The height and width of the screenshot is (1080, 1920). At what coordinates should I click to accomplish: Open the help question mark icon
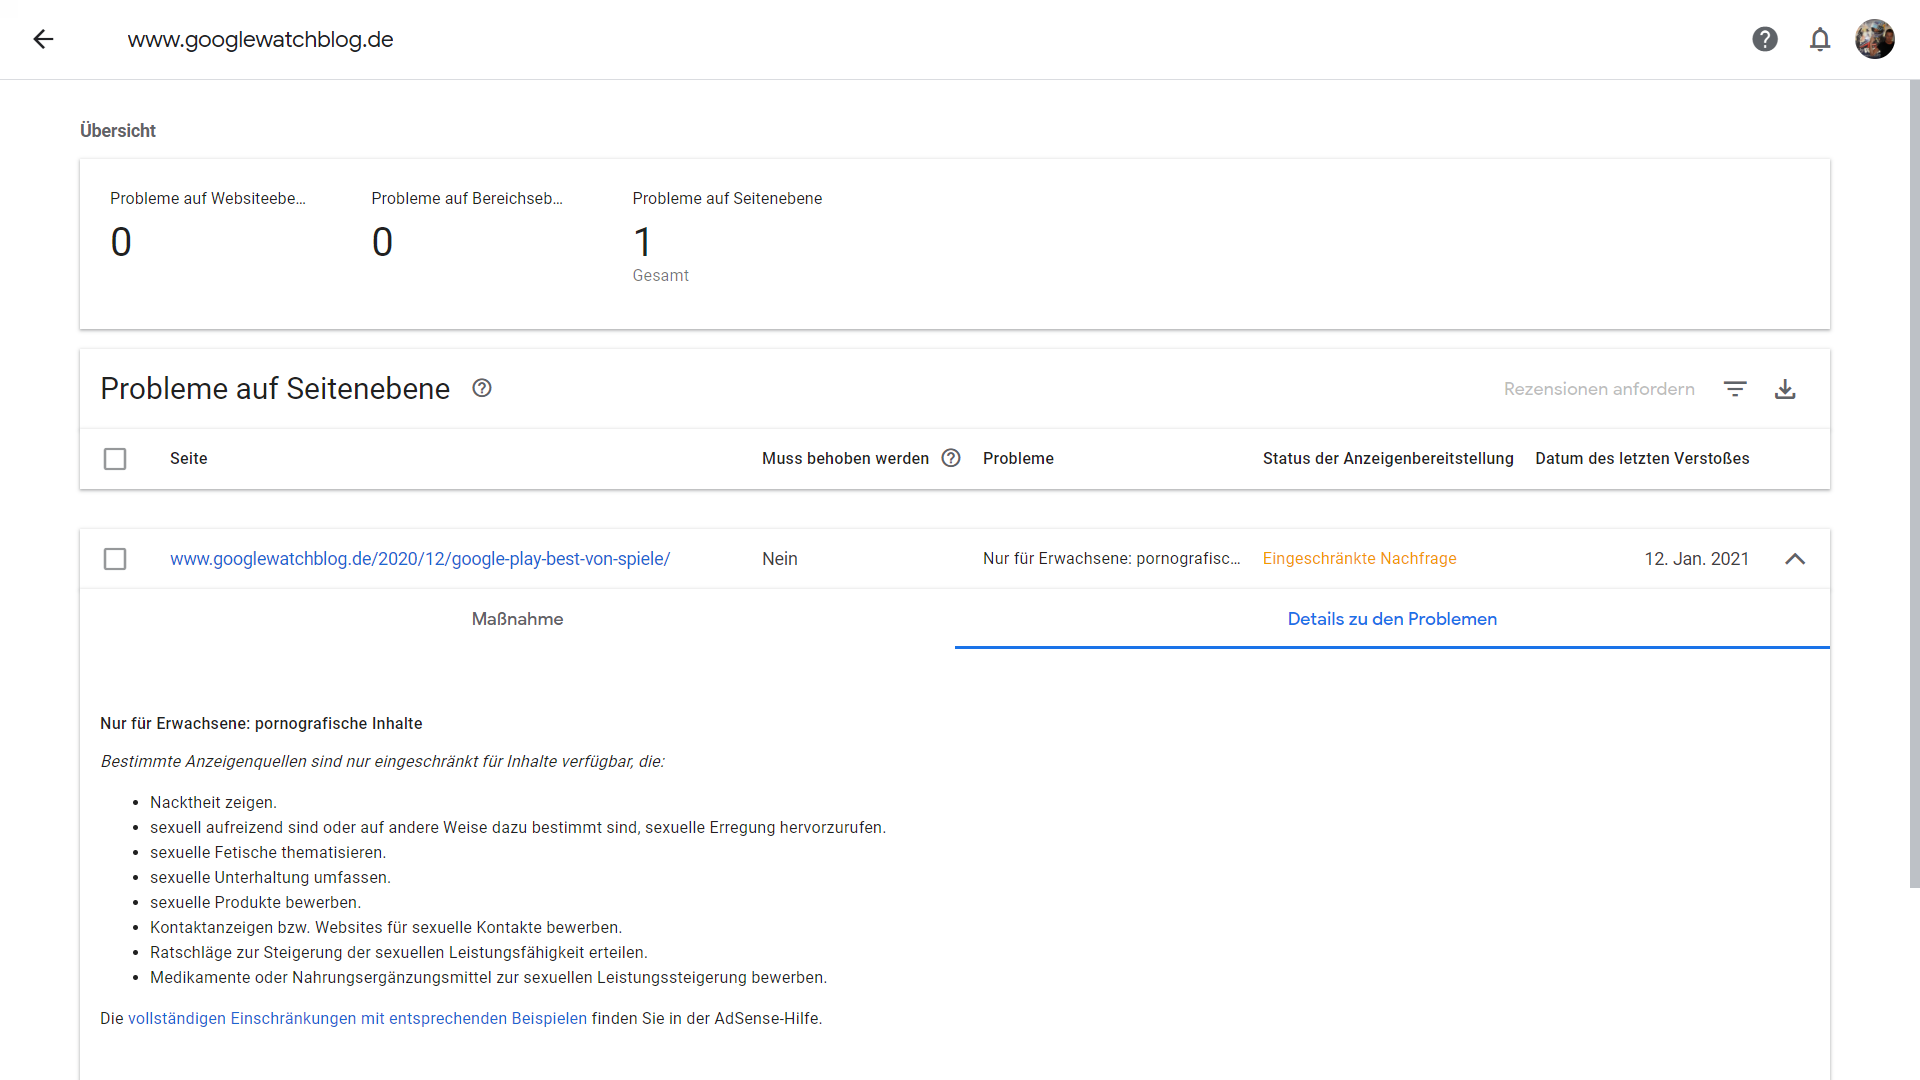pos(1765,39)
